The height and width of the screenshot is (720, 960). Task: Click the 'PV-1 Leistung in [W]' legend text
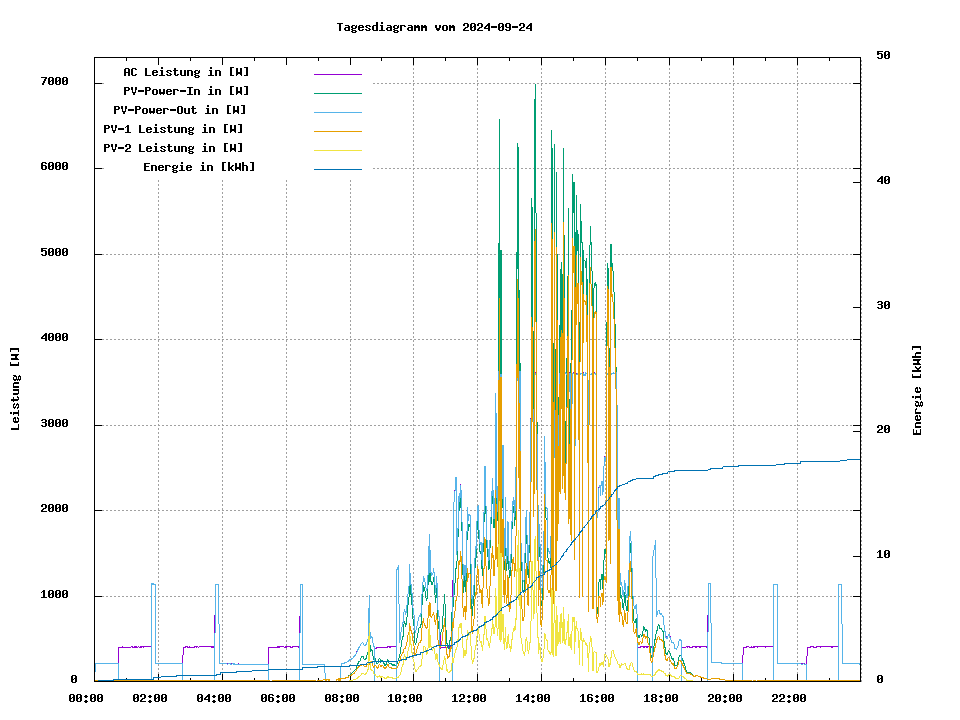pos(173,129)
